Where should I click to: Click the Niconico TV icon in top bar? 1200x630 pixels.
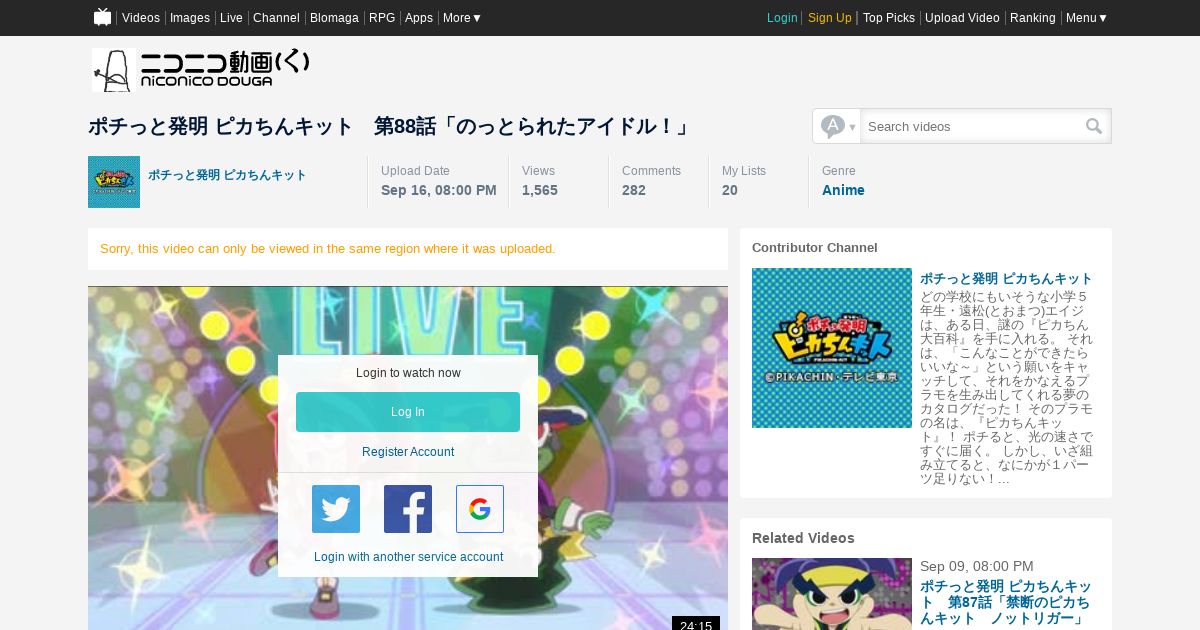tap(102, 17)
